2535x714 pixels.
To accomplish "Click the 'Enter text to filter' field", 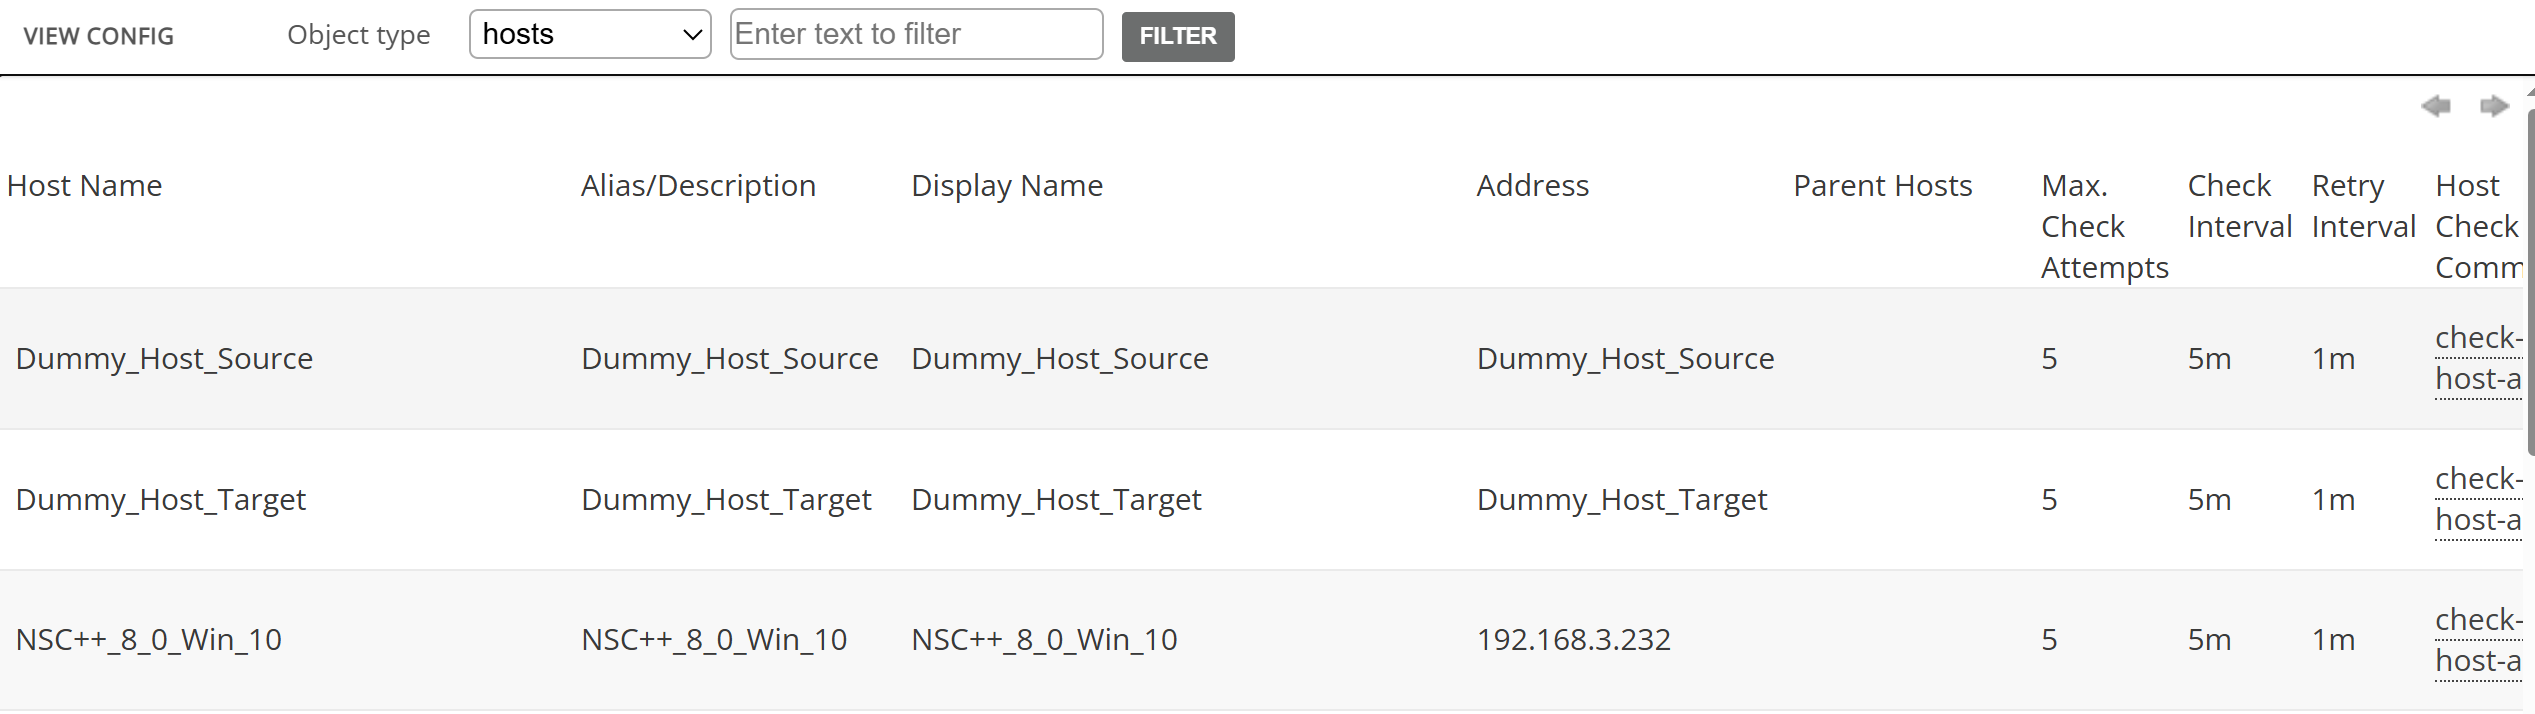I will [916, 35].
